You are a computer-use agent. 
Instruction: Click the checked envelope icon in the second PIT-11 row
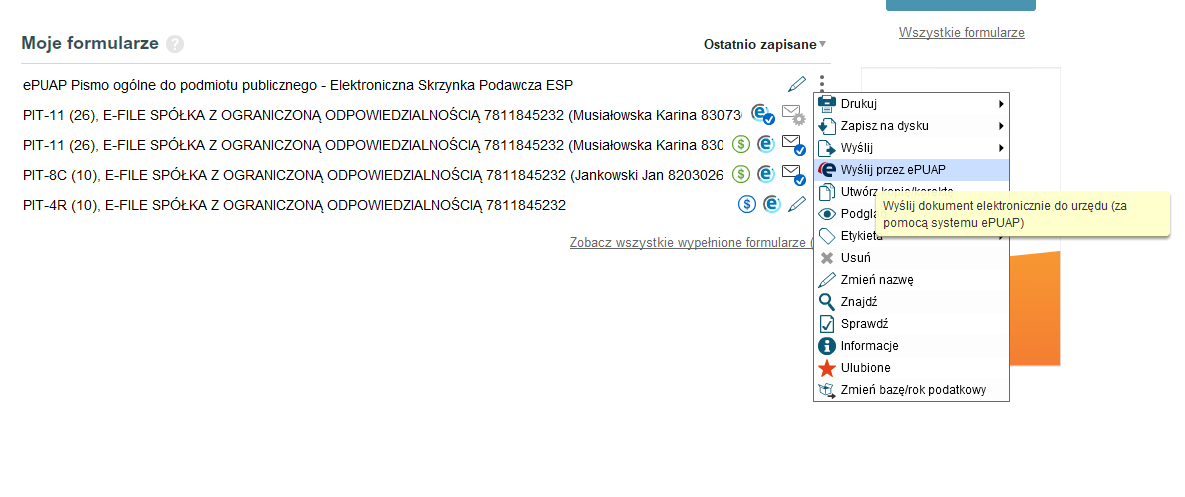click(x=793, y=144)
